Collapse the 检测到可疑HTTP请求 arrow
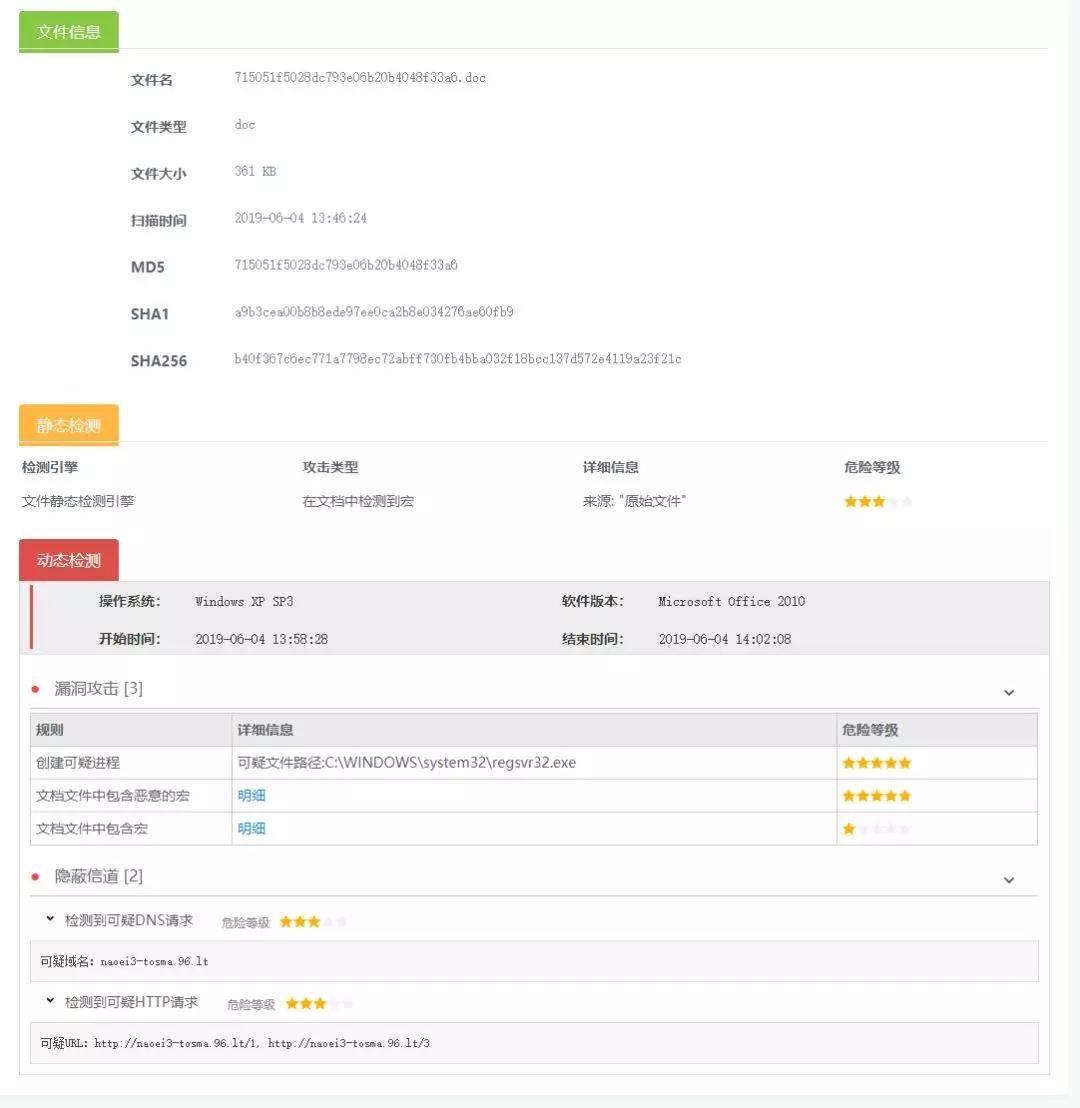 click(x=50, y=1000)
